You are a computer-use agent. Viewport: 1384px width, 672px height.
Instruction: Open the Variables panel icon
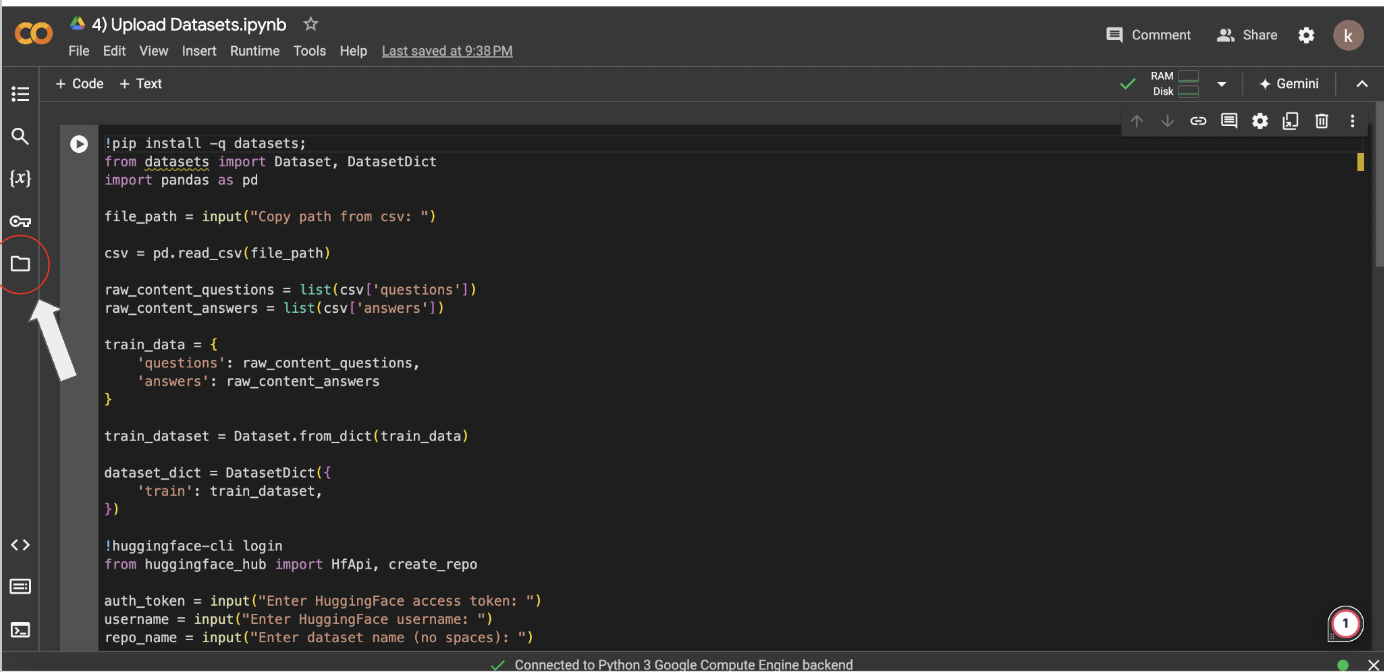pos(20,178)
